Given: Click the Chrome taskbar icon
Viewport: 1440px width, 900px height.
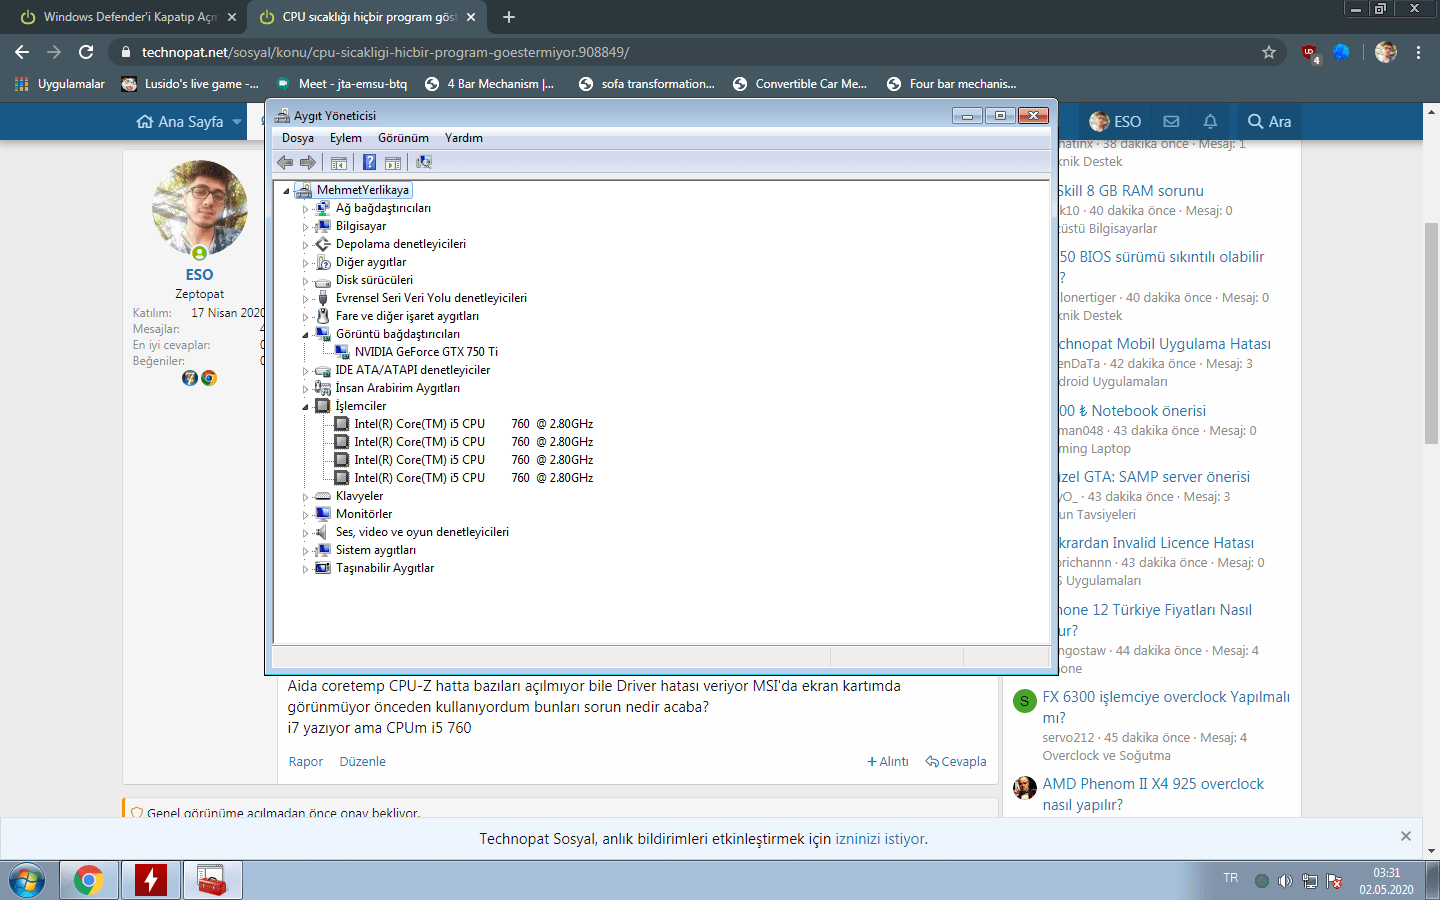Looking at the screenshot, I should click(88, 880).
